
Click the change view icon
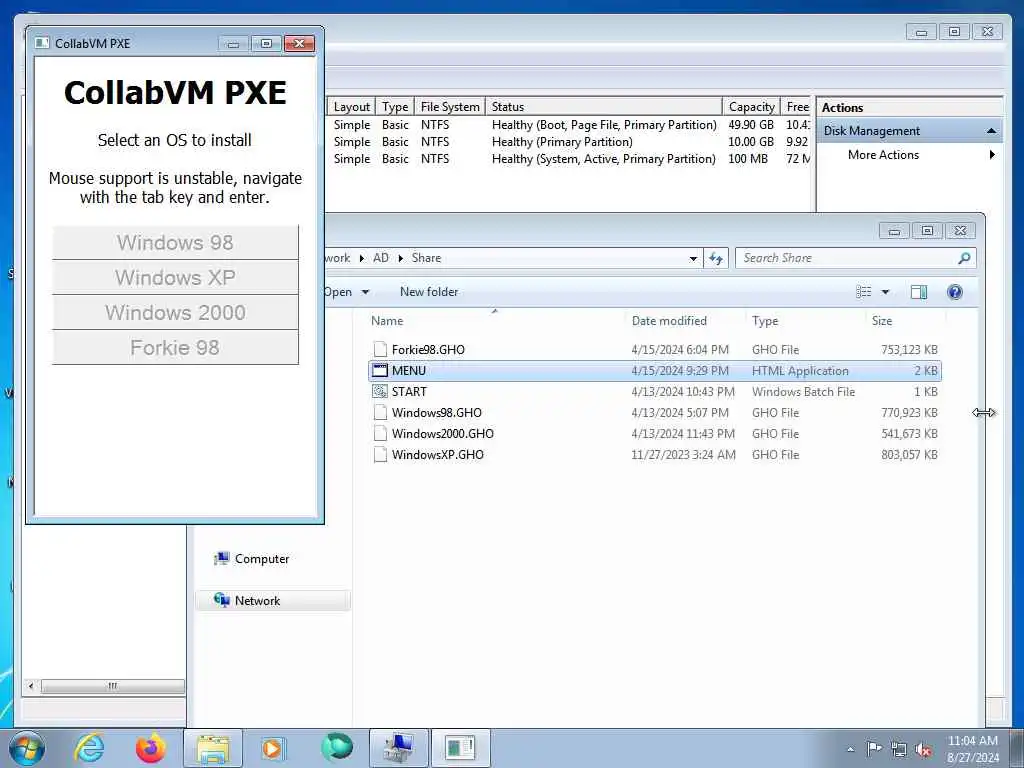tap(863, 292)
